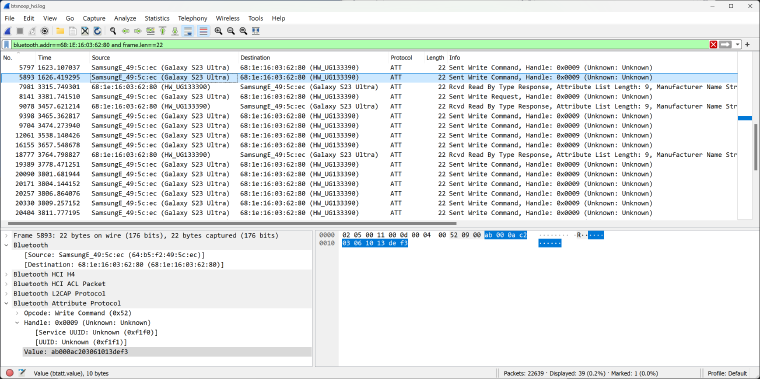
Task: Open the Telephony menu
Action: pos(193,18)
